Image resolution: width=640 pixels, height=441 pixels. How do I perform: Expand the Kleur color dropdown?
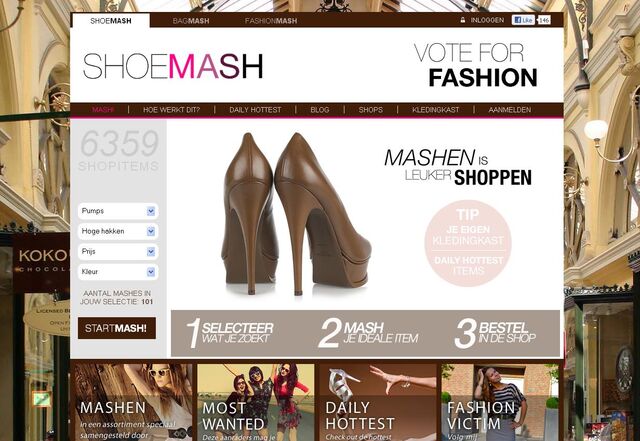(118, 272)
